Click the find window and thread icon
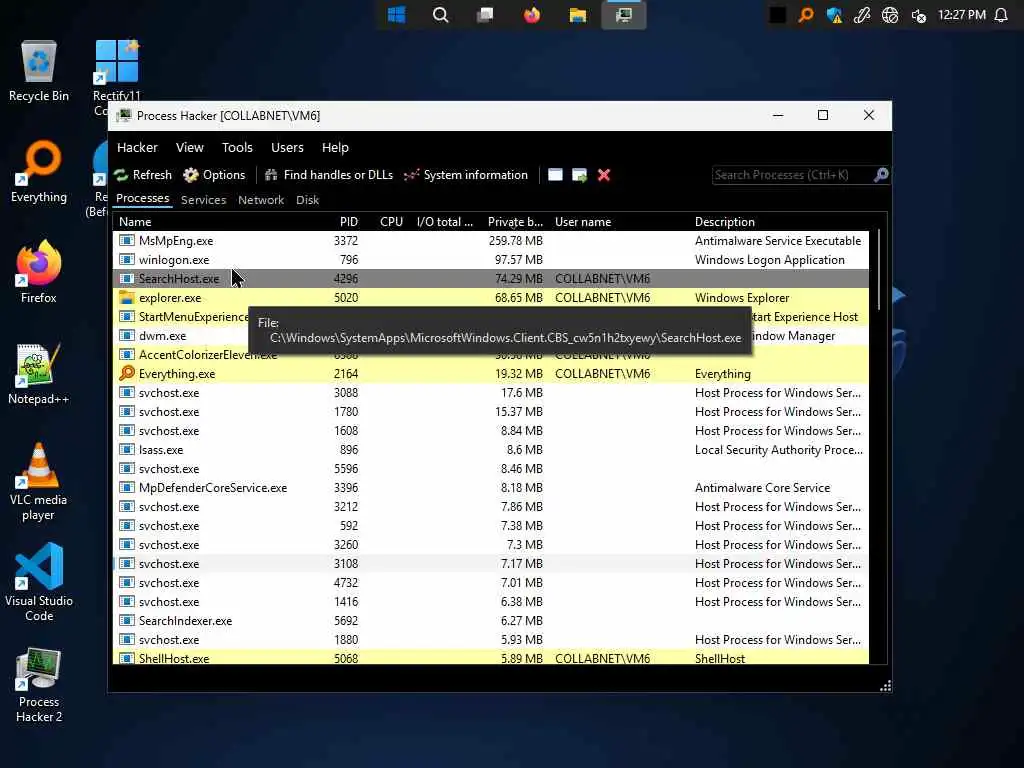 (x=579, y=175)
